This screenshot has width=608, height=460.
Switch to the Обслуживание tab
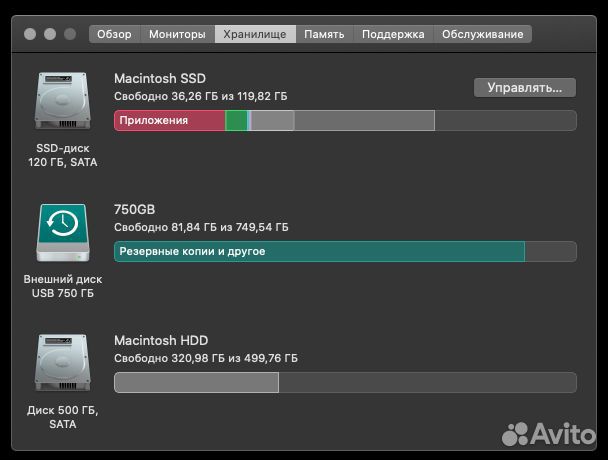[482, 34]
